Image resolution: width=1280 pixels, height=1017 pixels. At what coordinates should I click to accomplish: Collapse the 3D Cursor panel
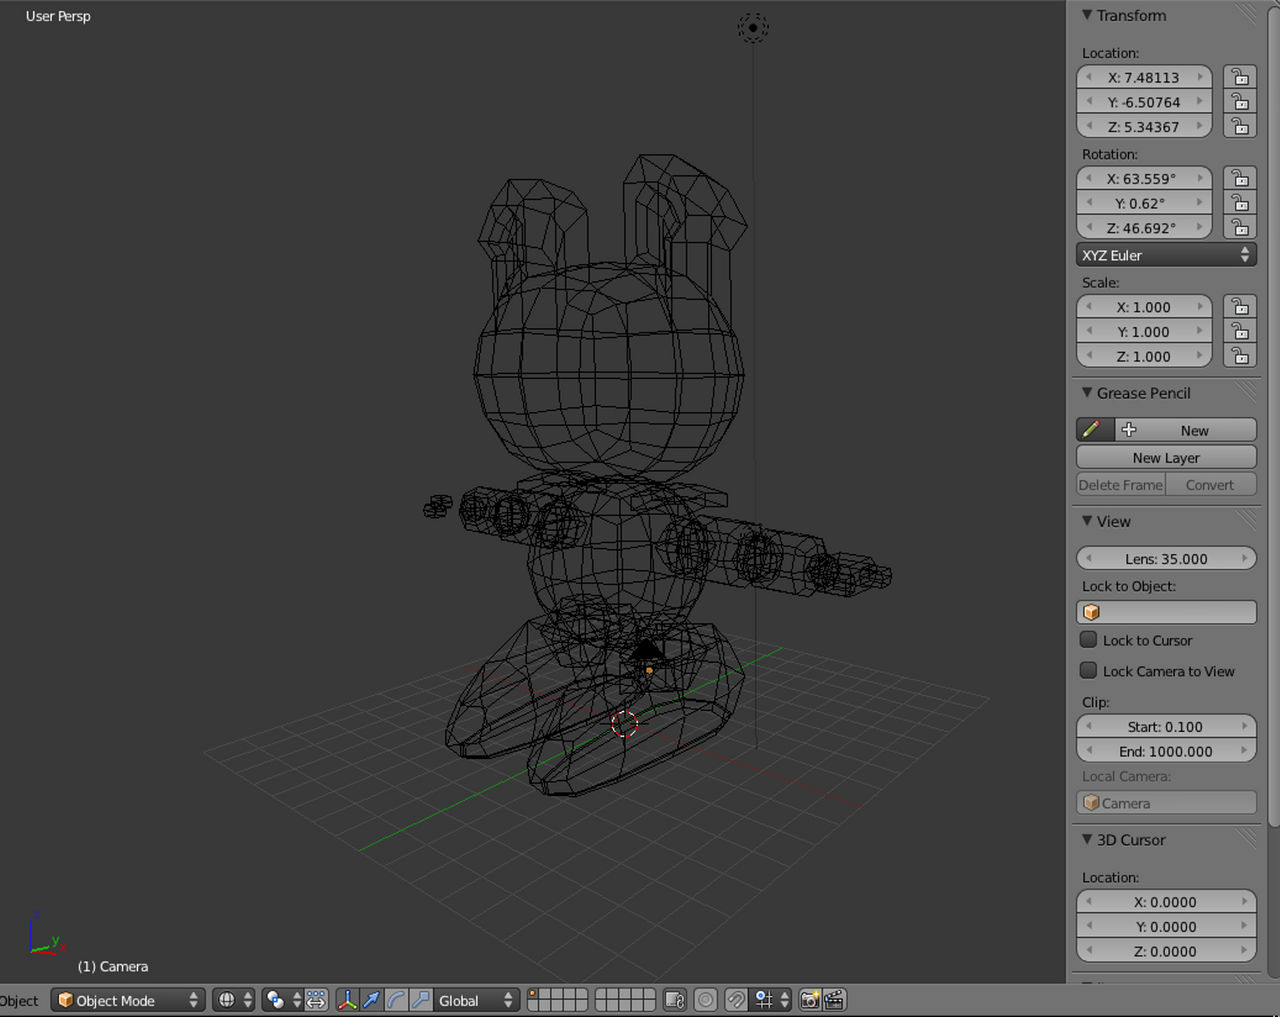coord(1087,840)
